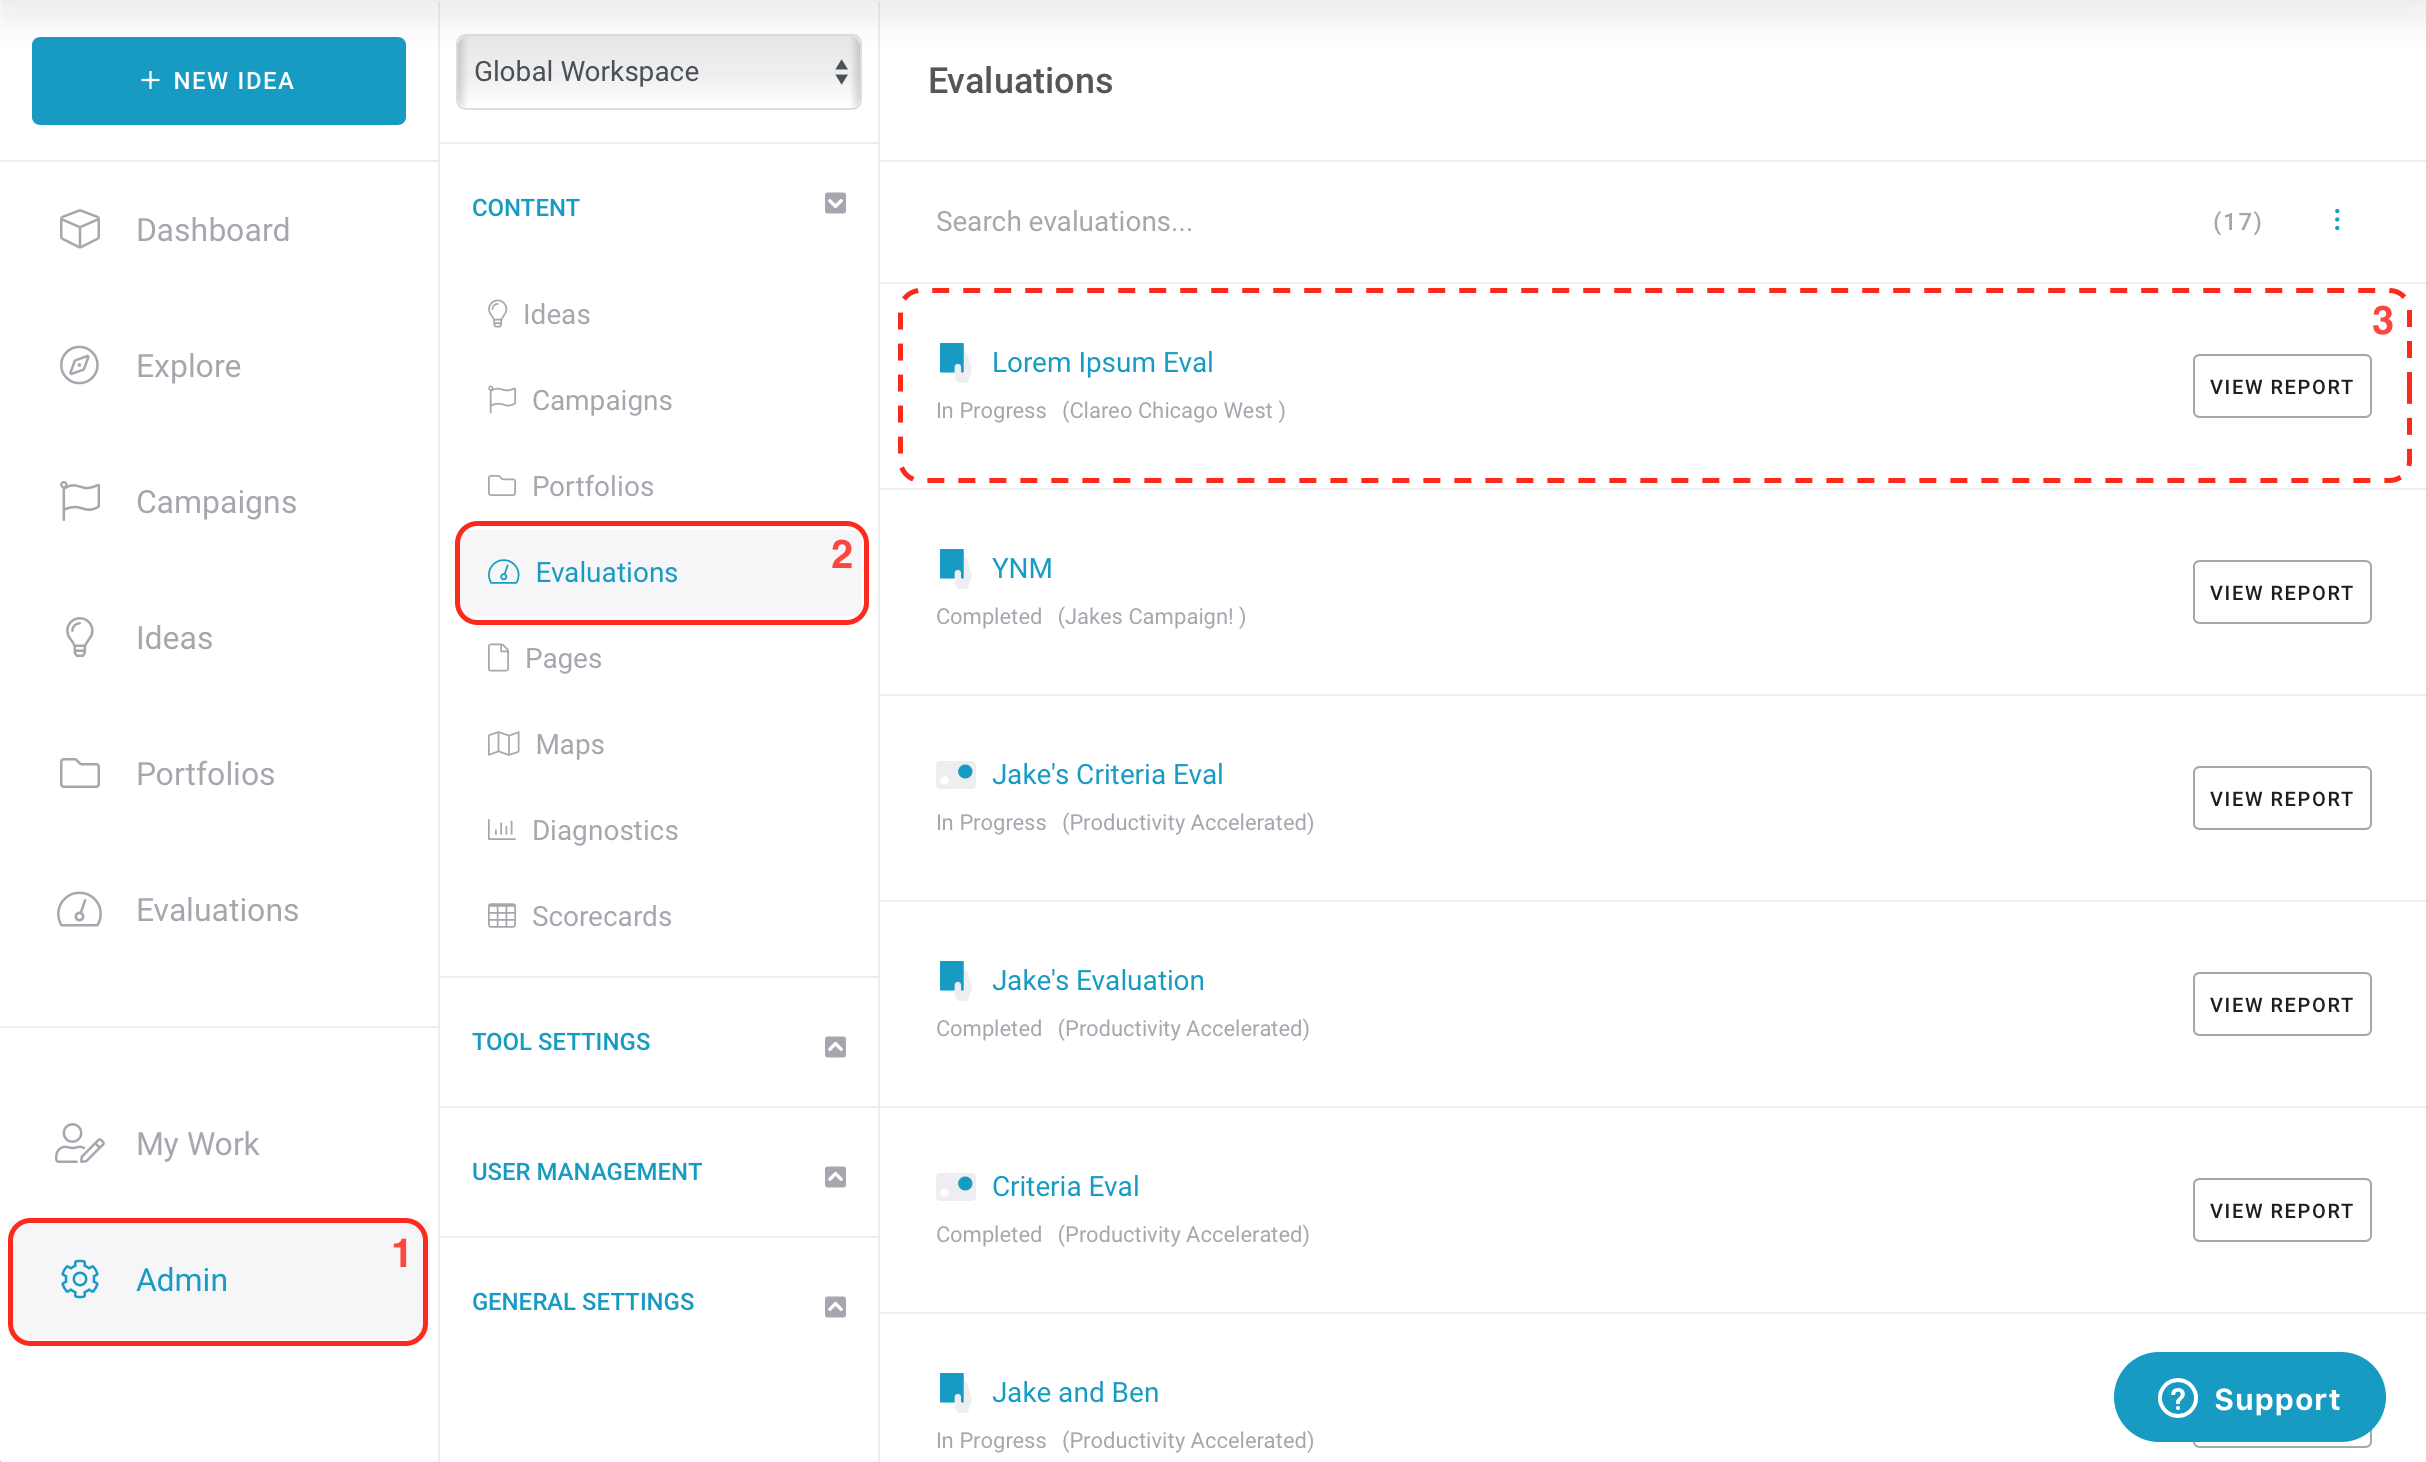
Task: Open the Global Workspace dropdown
Action: [x=659, y=72]
